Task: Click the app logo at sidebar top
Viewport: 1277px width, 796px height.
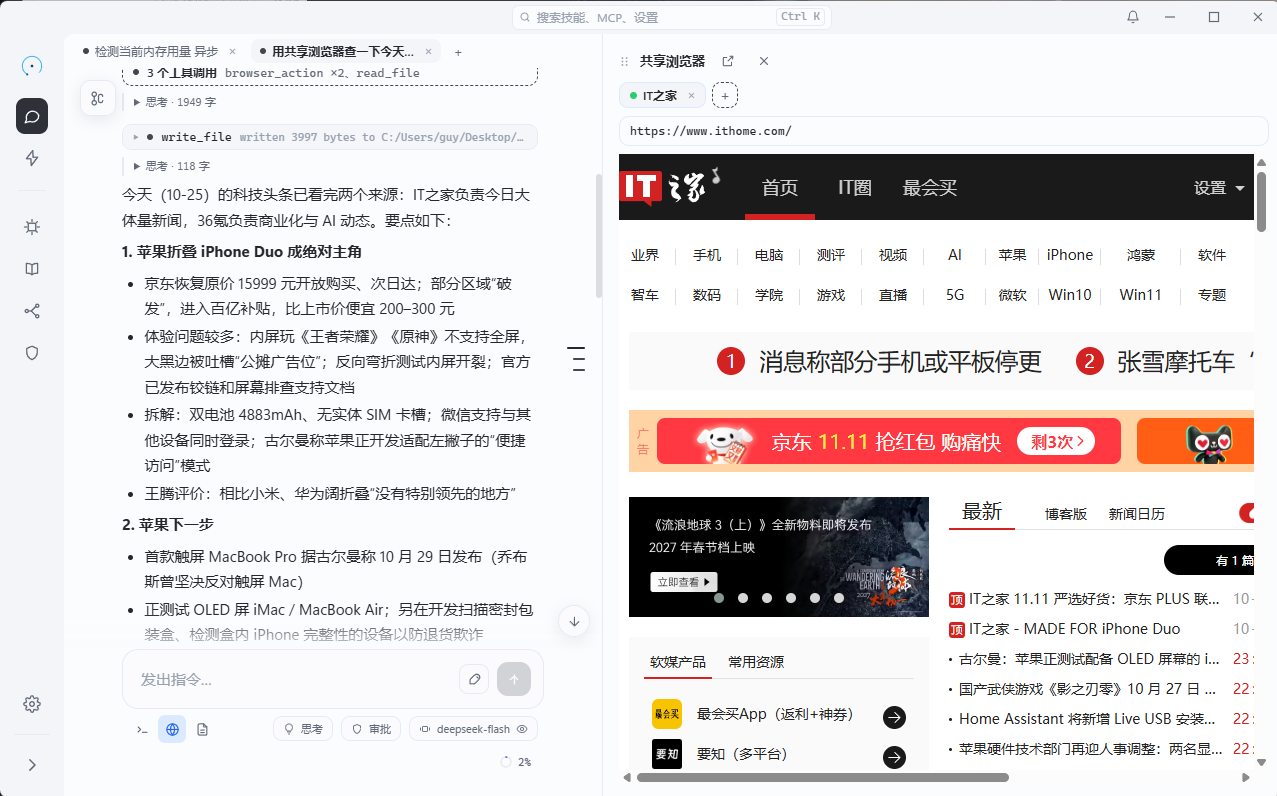Action: [x=32, y=66]
